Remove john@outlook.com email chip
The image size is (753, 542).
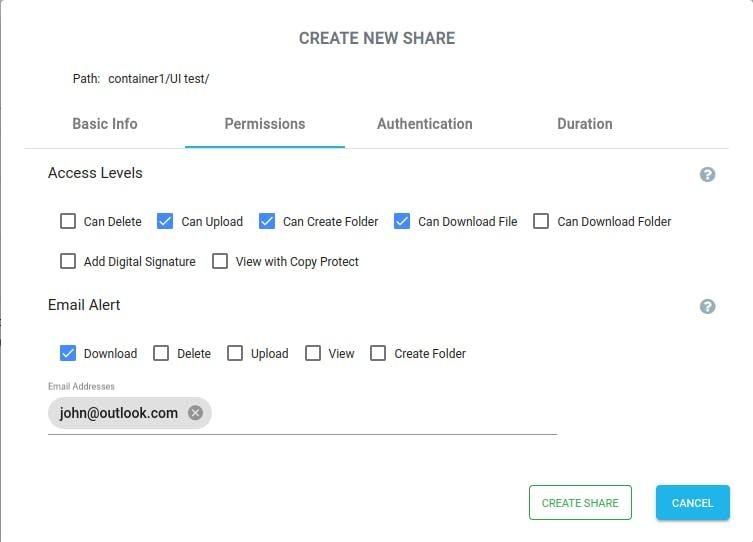pyautogui.click(x=195, y=413)
